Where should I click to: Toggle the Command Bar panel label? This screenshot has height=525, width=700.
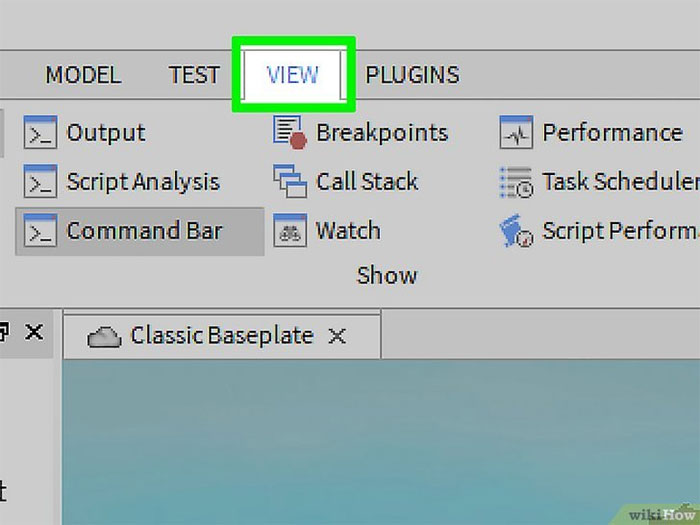click(144, 231)
